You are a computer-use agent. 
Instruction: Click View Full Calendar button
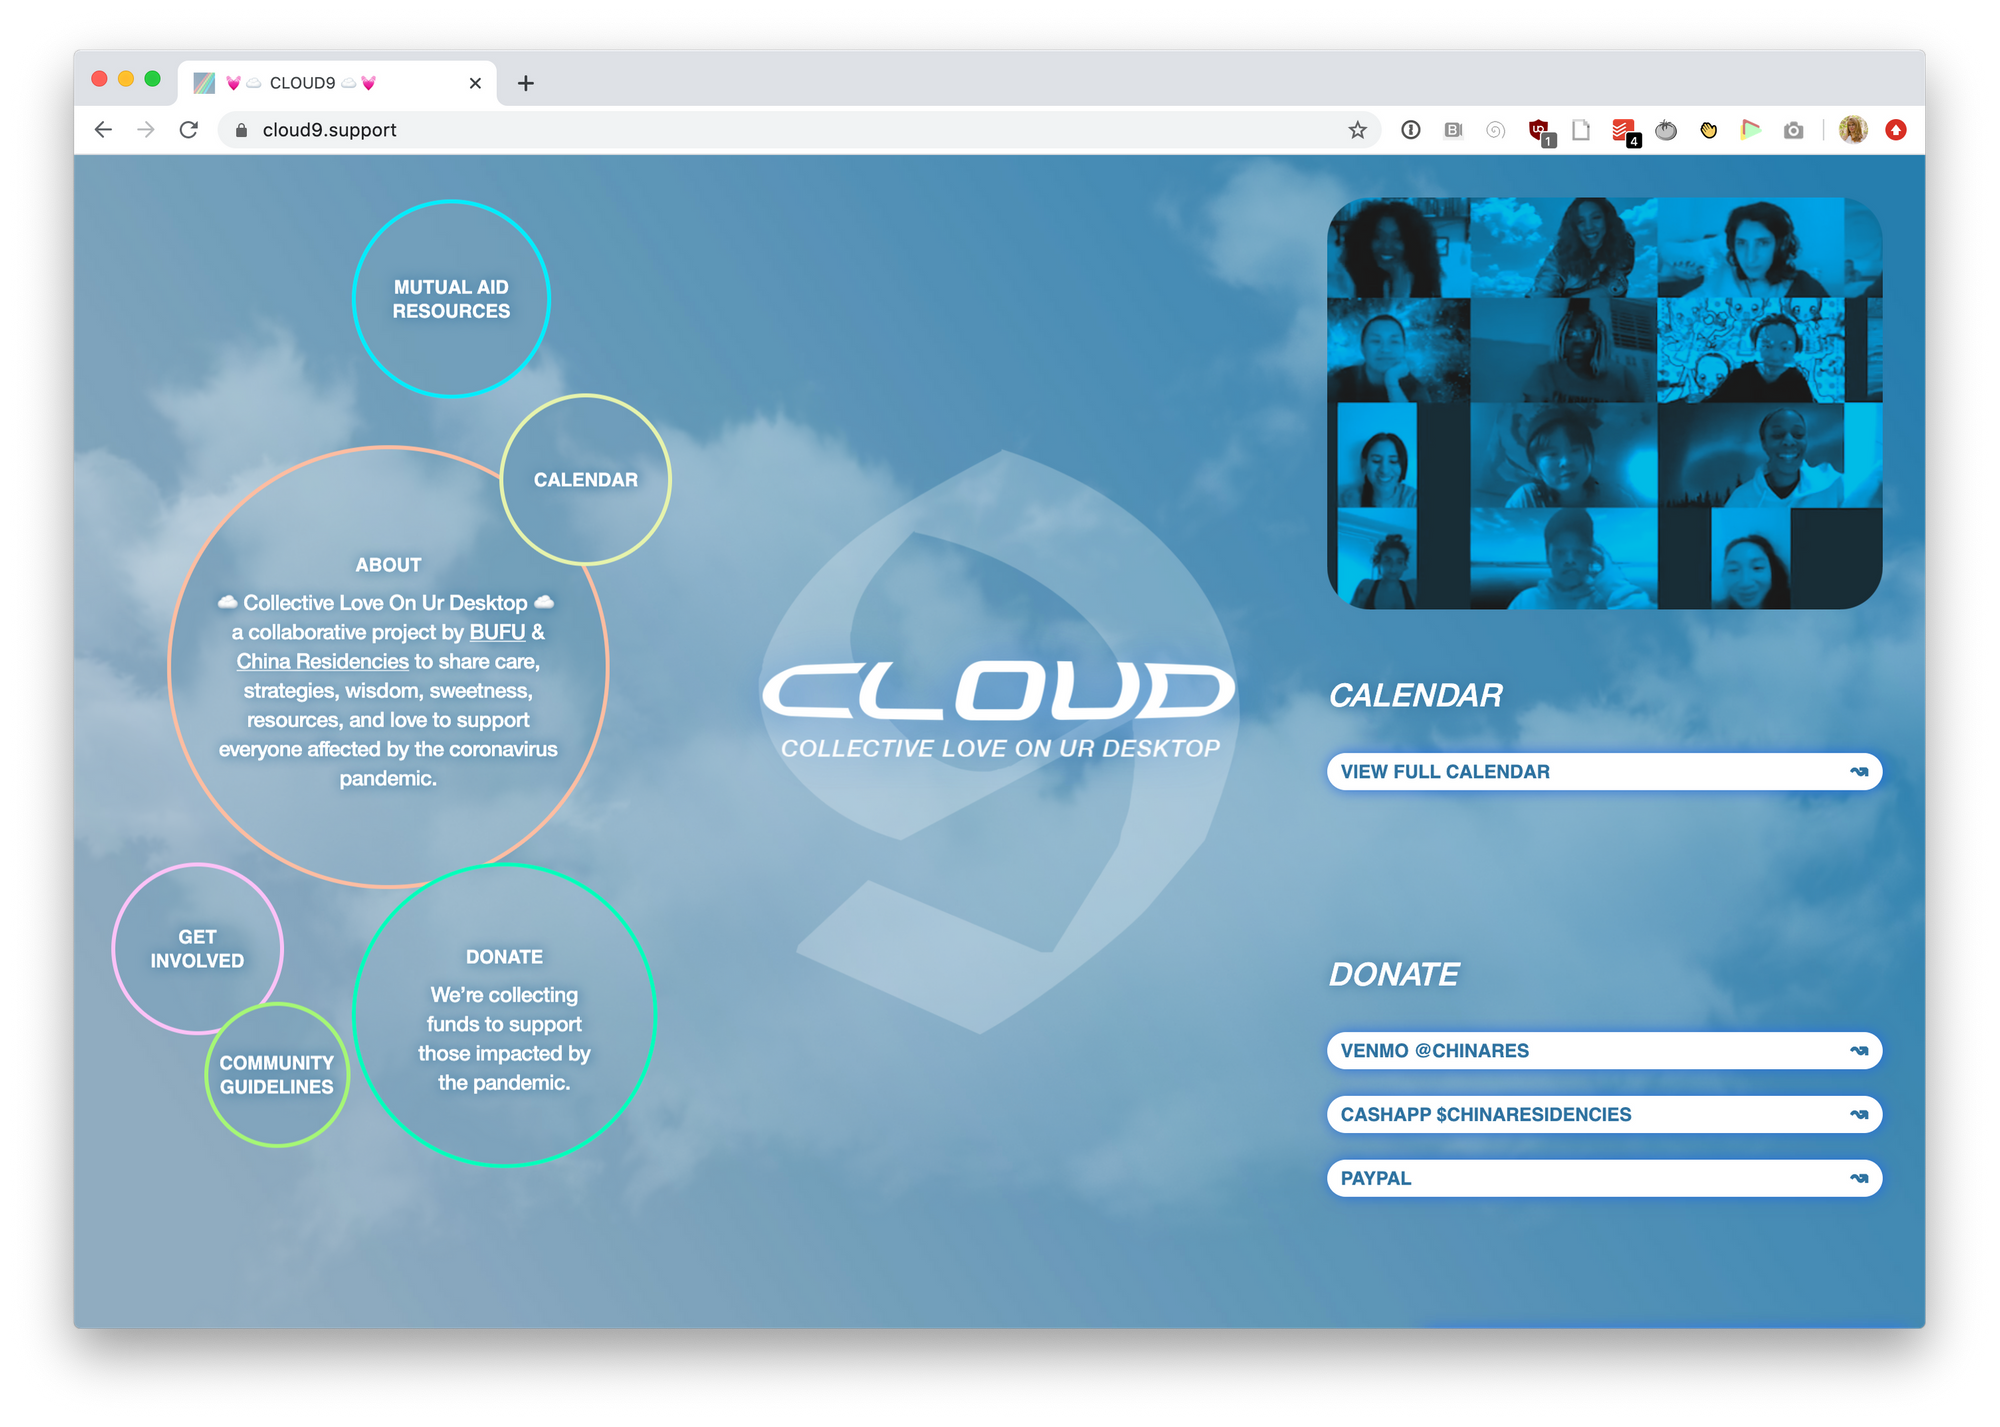point(1603,772)
